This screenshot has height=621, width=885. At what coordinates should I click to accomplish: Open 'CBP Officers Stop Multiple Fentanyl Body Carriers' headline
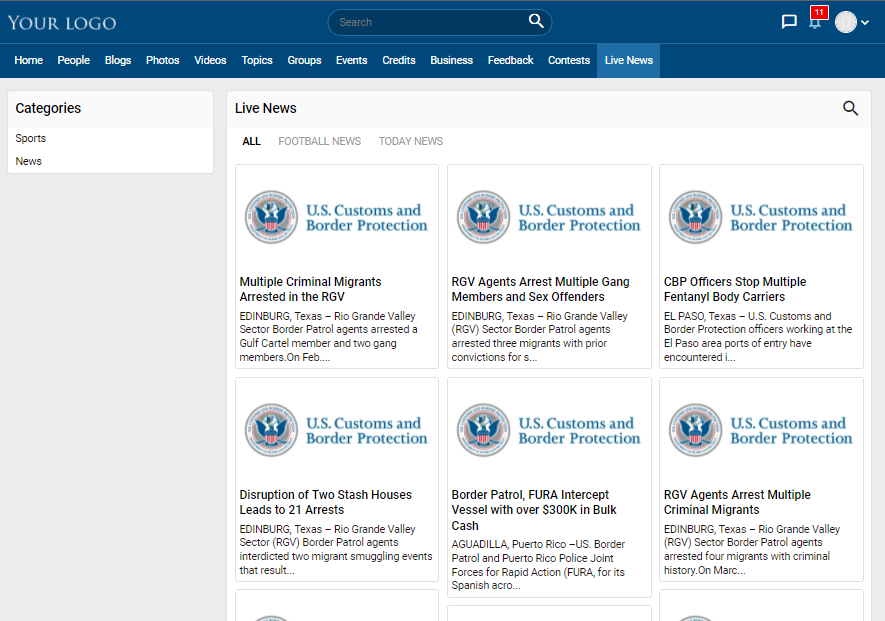pyautogui.click(x=735, y=289)
